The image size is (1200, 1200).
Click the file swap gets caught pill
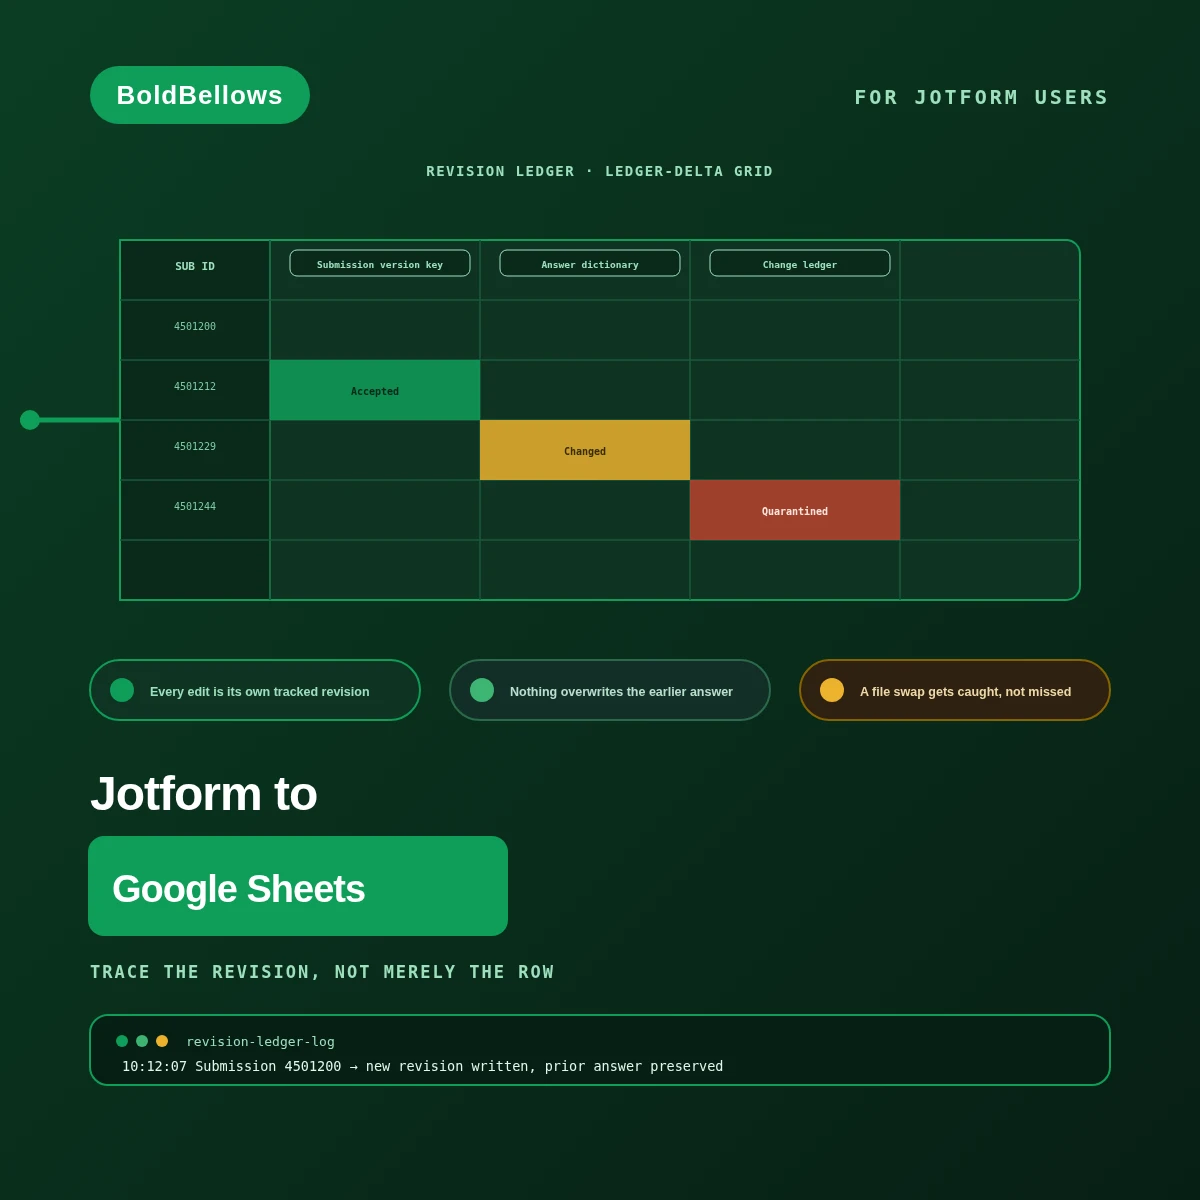point(955,690)
